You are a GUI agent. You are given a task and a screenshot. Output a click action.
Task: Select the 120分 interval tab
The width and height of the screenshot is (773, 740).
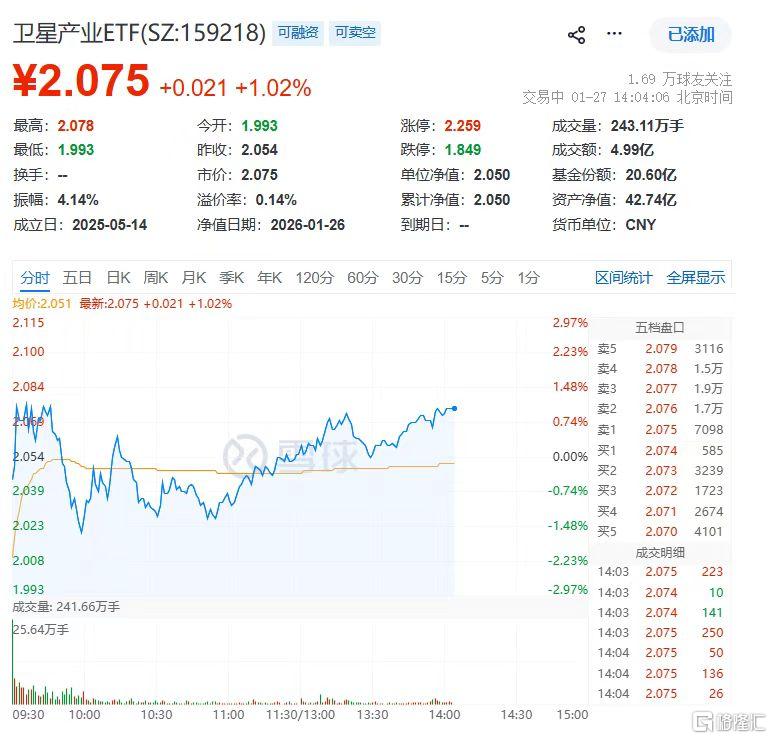tap(315, 278)
